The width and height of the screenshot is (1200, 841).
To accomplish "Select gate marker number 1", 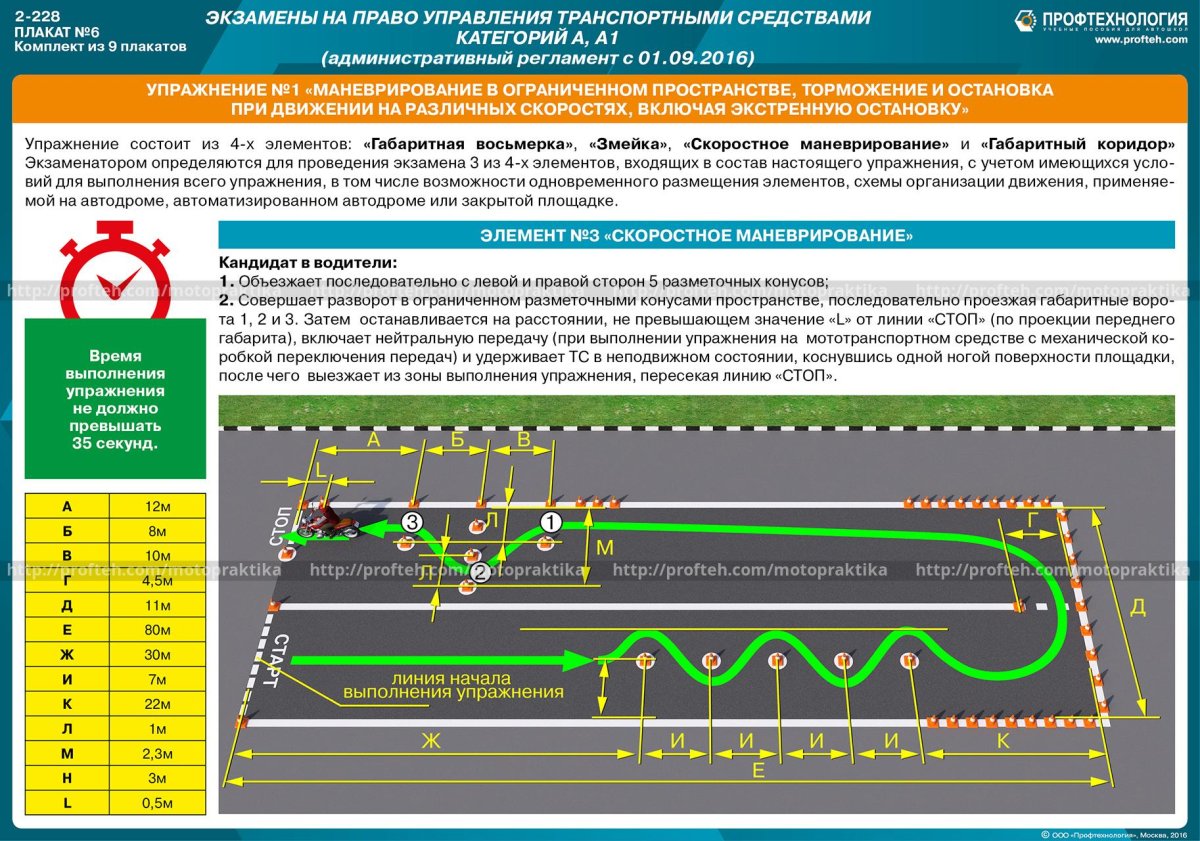I will point(551,521).
